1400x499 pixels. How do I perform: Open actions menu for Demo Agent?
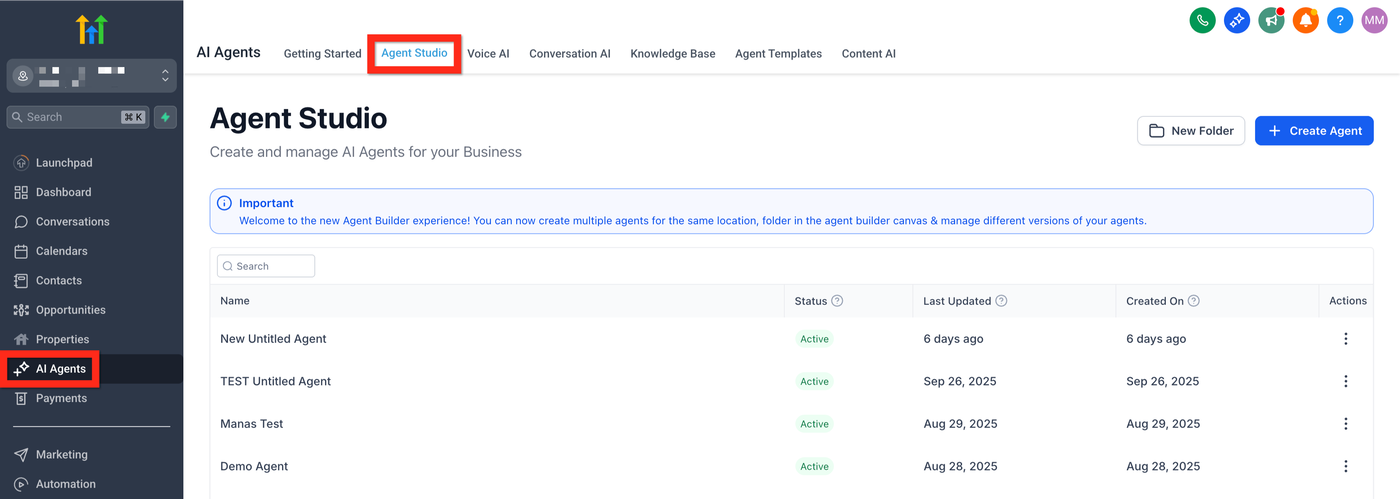(1345, 466)
